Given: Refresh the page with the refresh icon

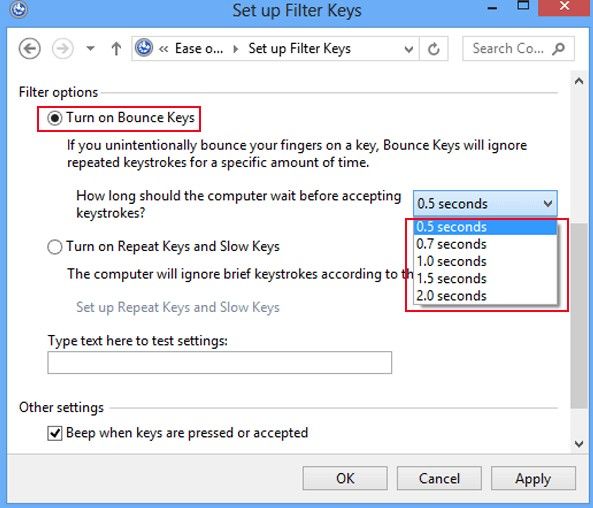Looking at the screenshot, I should click(x=433, y=49).
